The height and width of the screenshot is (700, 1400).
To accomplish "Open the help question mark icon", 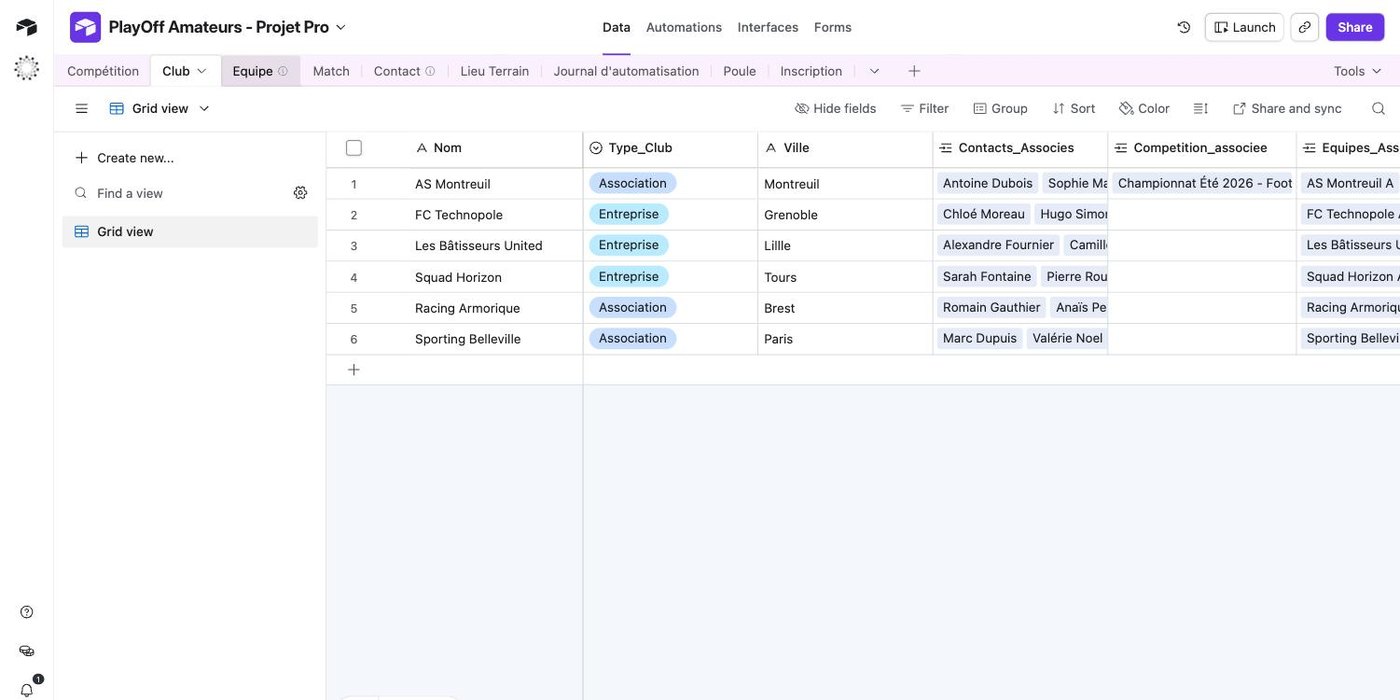I will pos(27,612).
